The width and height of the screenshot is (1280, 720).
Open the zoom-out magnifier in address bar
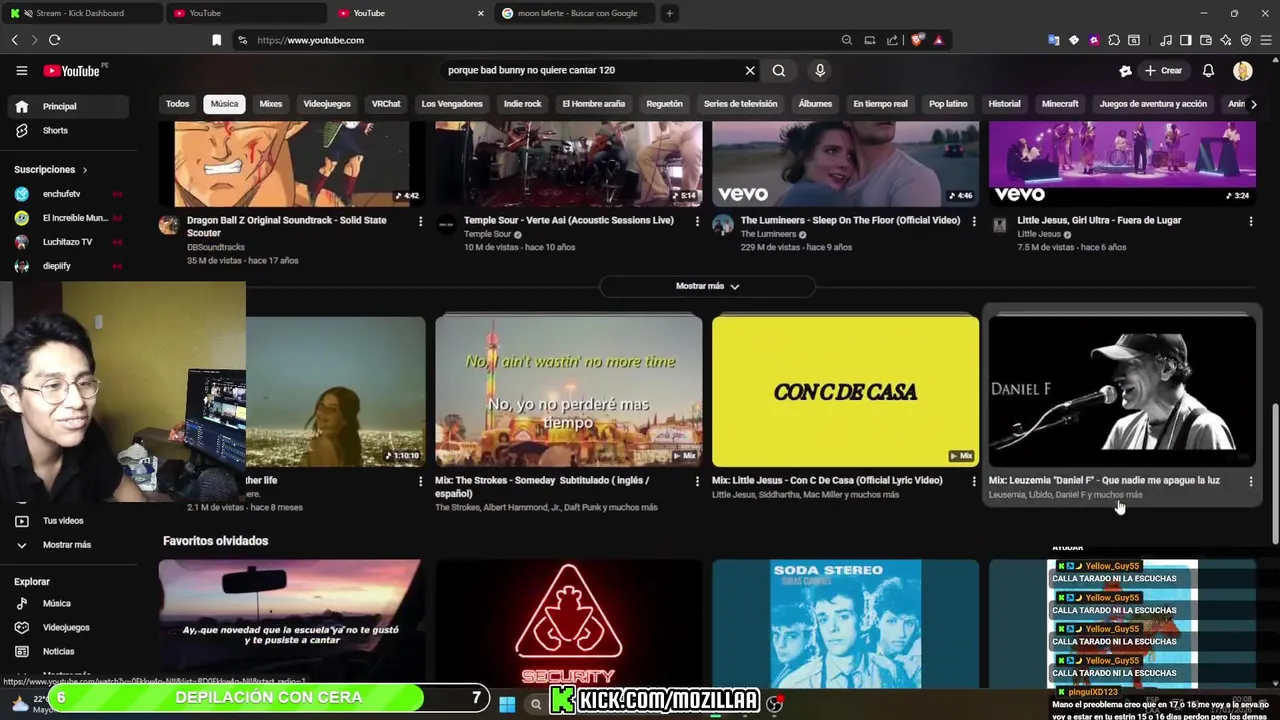click(847, 40)
